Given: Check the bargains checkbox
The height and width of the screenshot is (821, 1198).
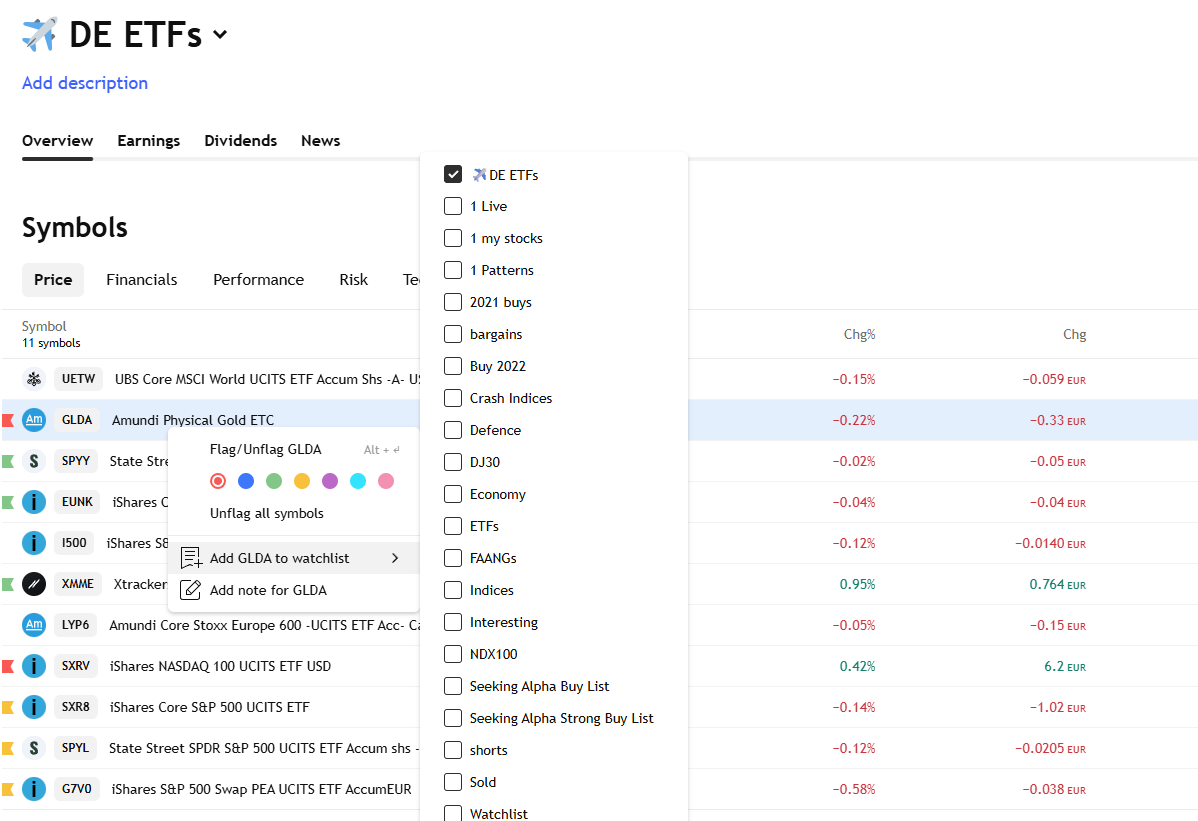Looking at the screenshot, I should tap(453, 335).
